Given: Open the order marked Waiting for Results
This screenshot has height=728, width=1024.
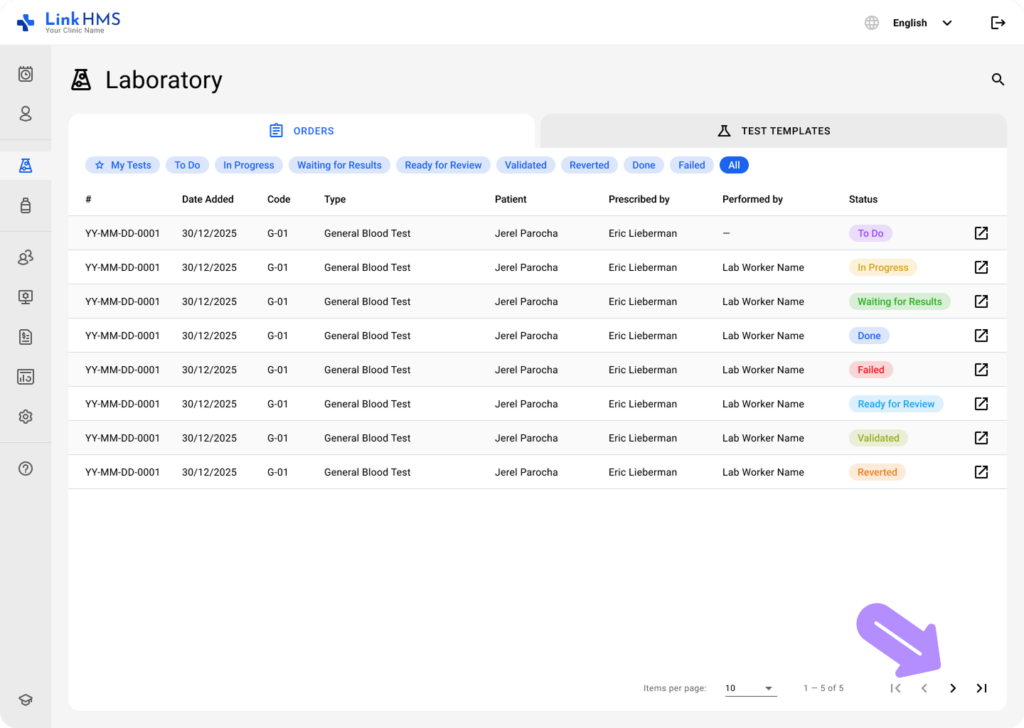Looking at the screenshot, I should [x=981, y=302].
